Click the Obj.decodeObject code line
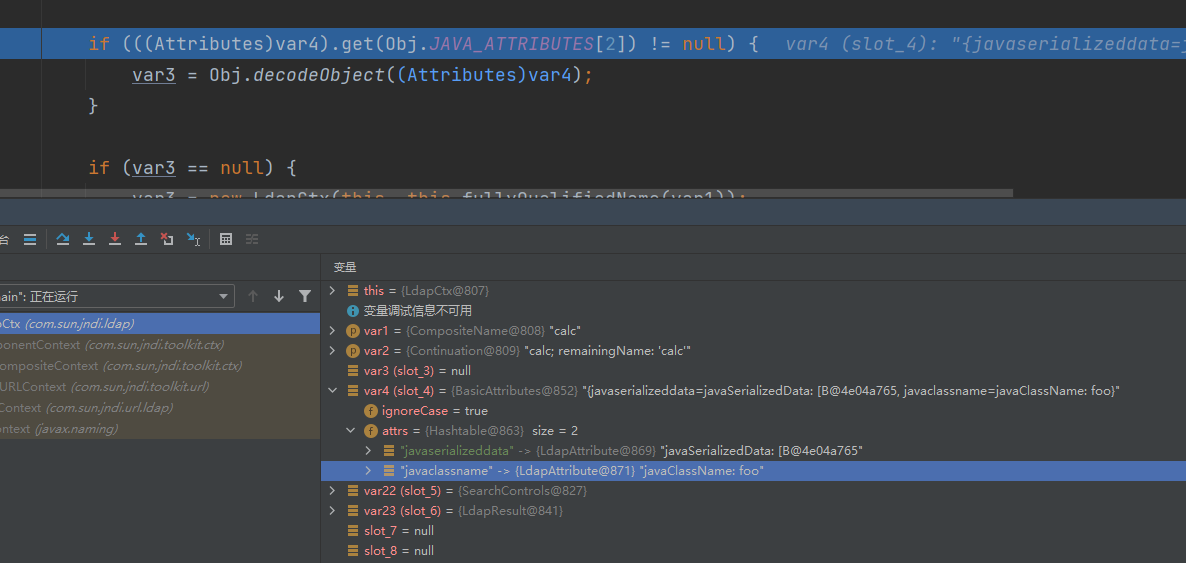1186x563 pixels. tap(362, 75)
